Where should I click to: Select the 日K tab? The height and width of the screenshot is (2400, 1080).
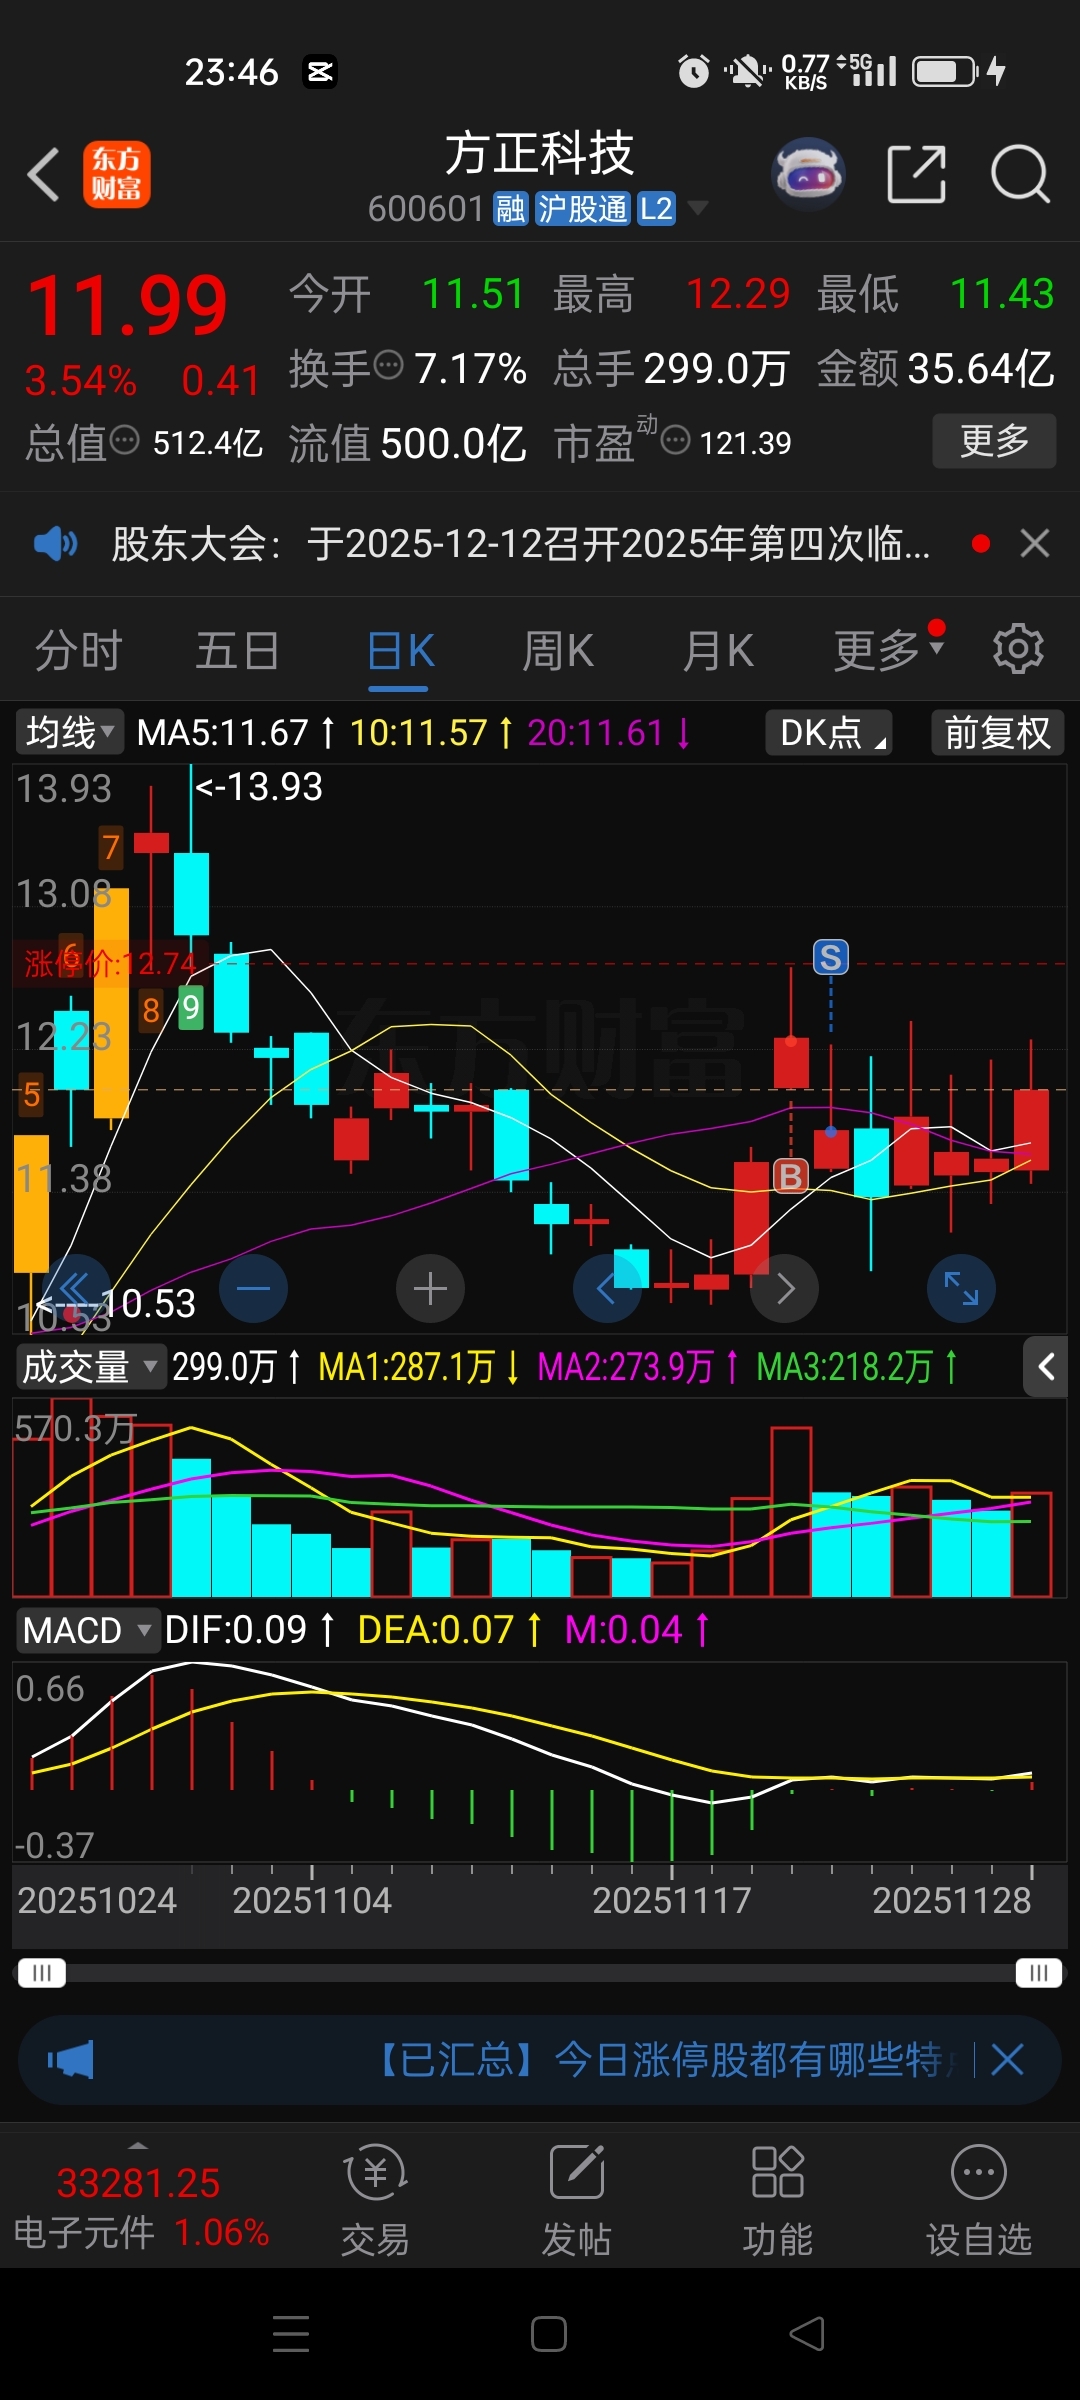[x=400, y=651]
